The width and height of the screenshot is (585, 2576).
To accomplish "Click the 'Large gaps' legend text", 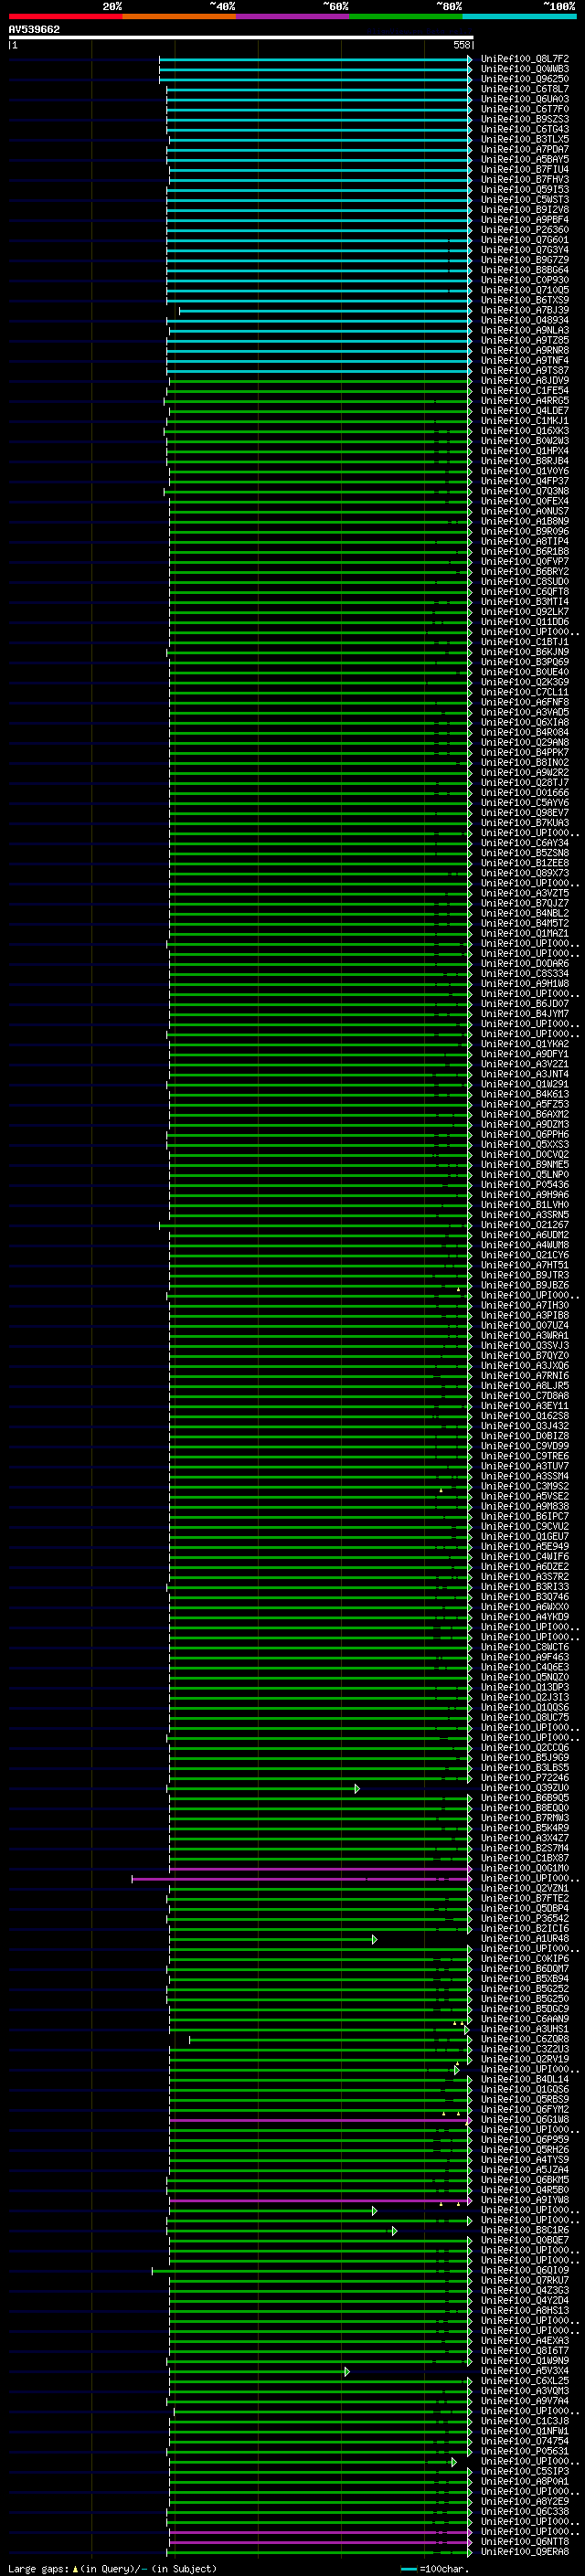I will [x=38, y=2569].
